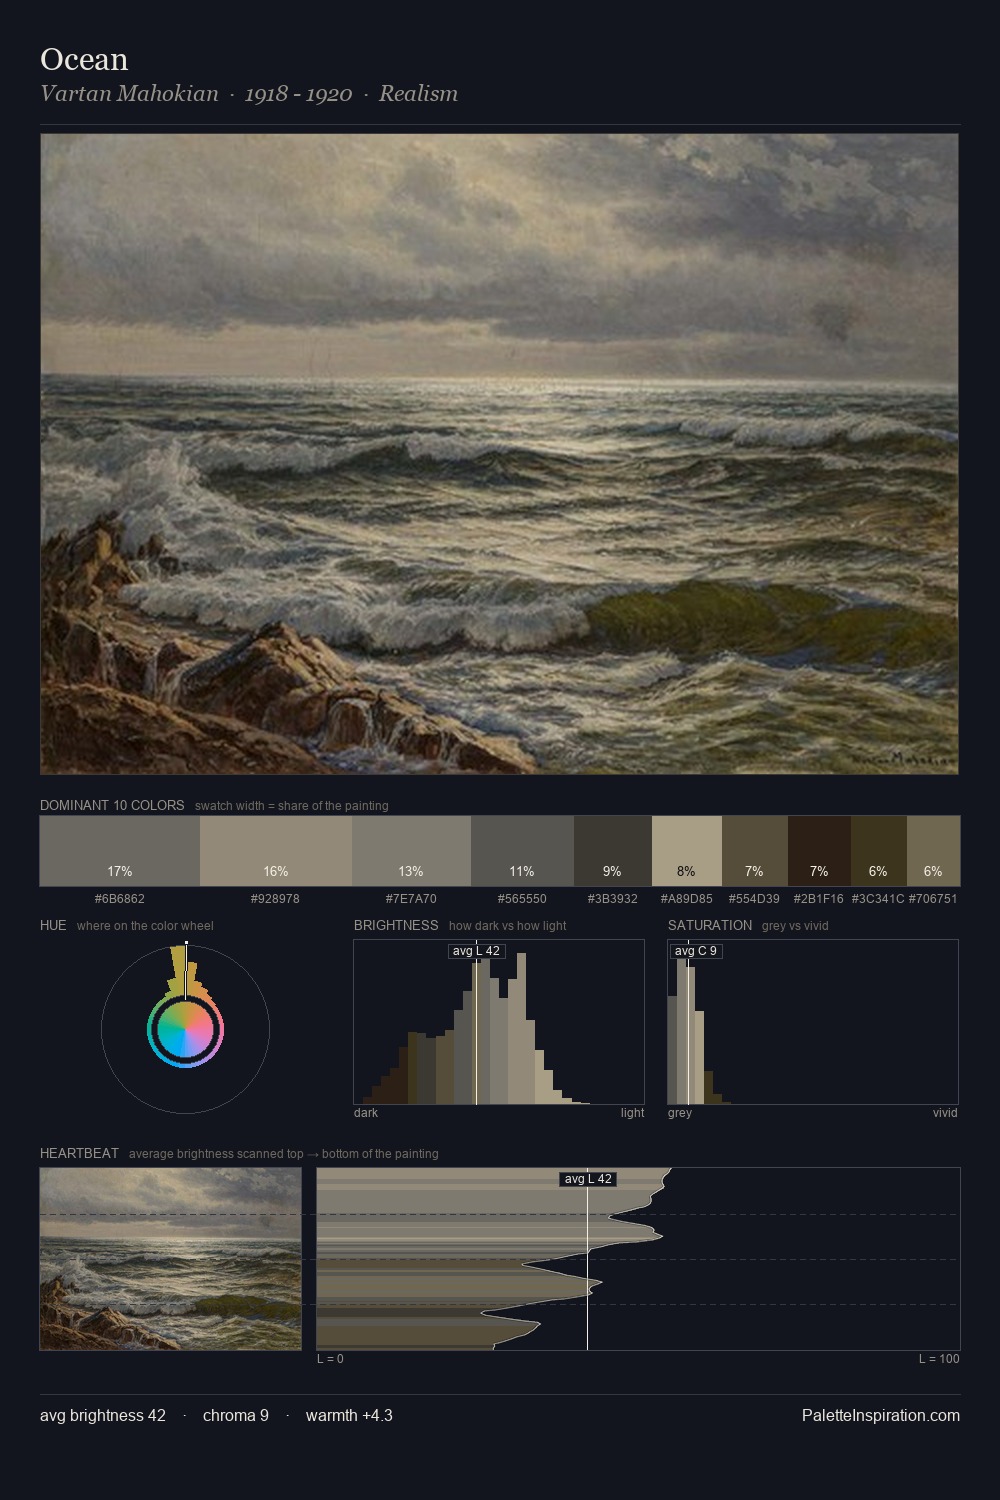The image size is (1000, 1500).
Task: Click the artist name 'Vartan Mahokian'
Action: click(x=129, y=94)
